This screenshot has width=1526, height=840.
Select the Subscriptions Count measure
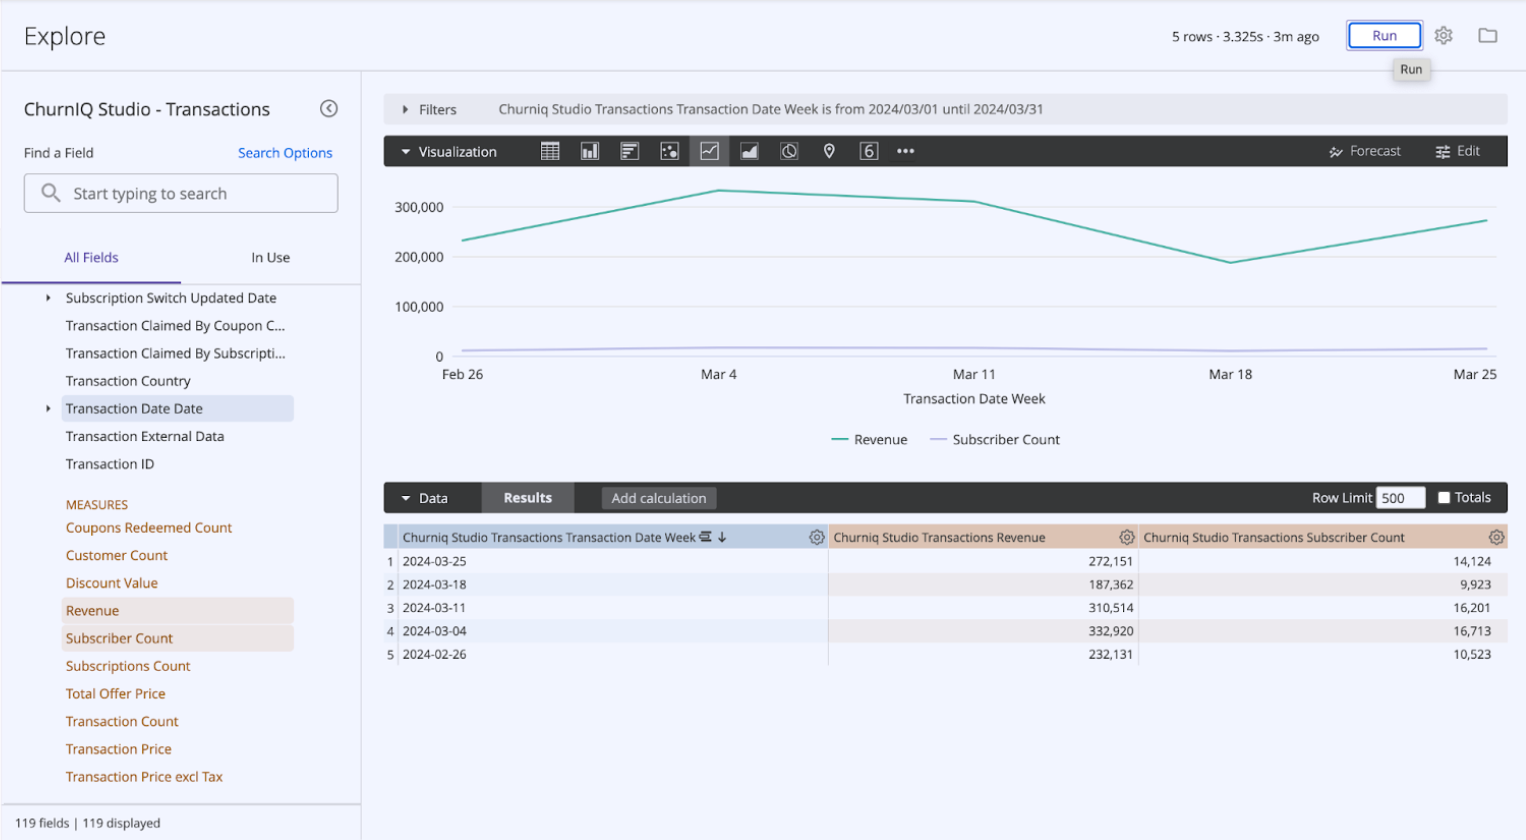[x=127, y=666]
